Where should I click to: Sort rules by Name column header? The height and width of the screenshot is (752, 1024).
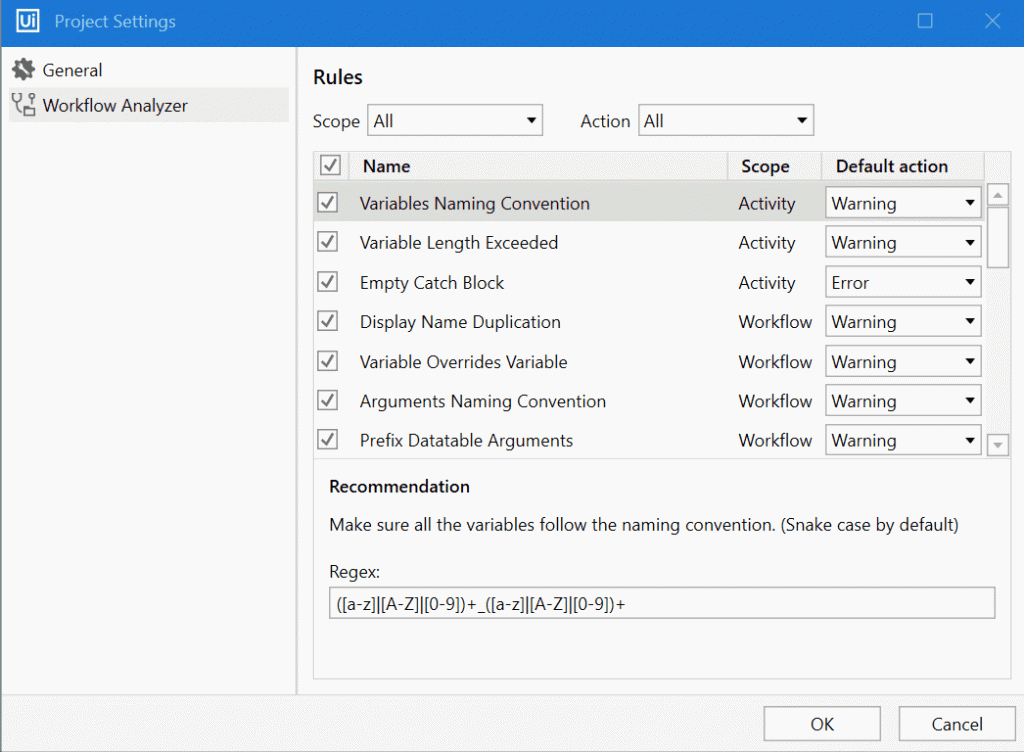pos(539,166)
